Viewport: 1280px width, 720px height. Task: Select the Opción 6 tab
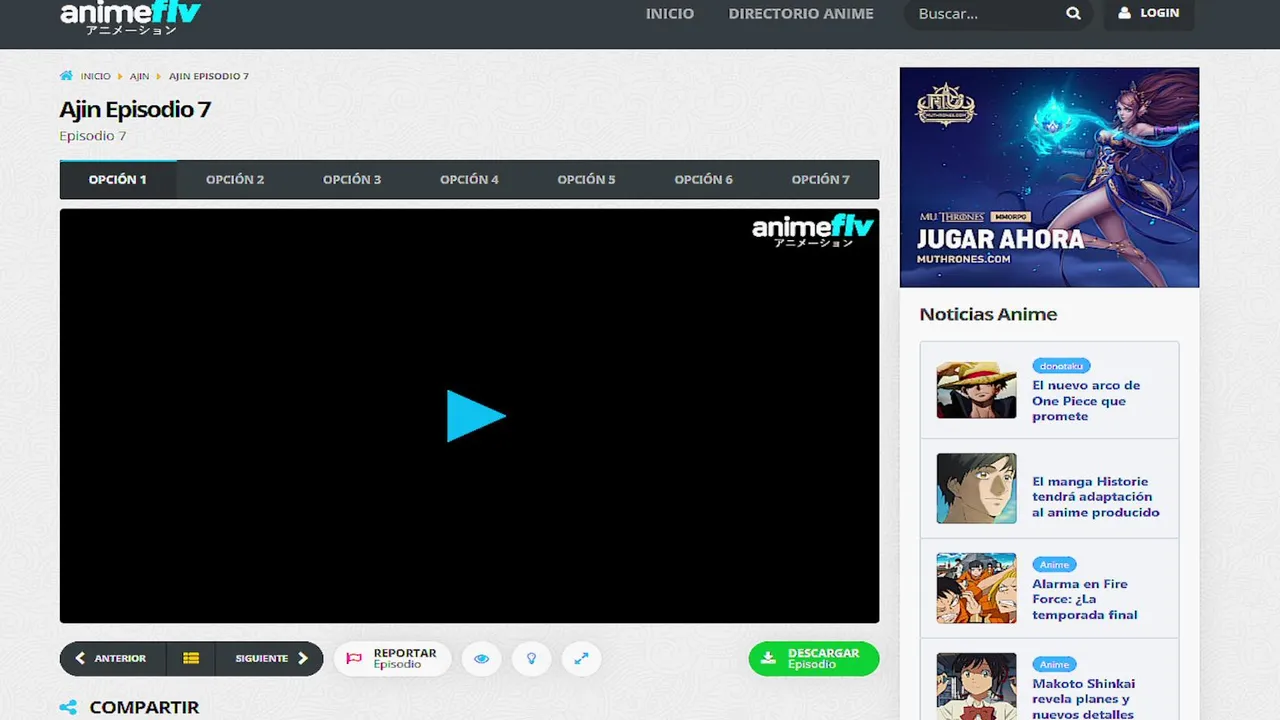pyautogui.click(x=703, y=180)
